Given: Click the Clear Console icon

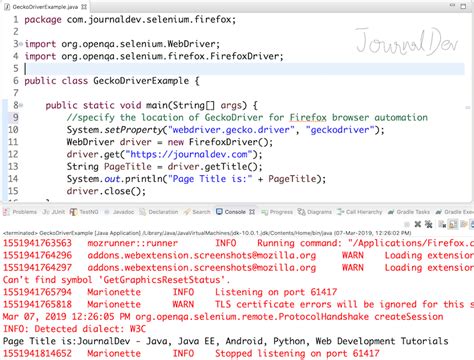Looking at the screenshot, I should pyautogui.click(x=442, y=224).
